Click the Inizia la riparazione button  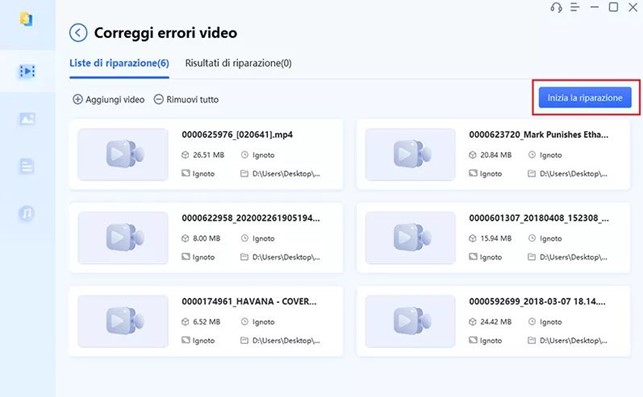click(585, 98)
